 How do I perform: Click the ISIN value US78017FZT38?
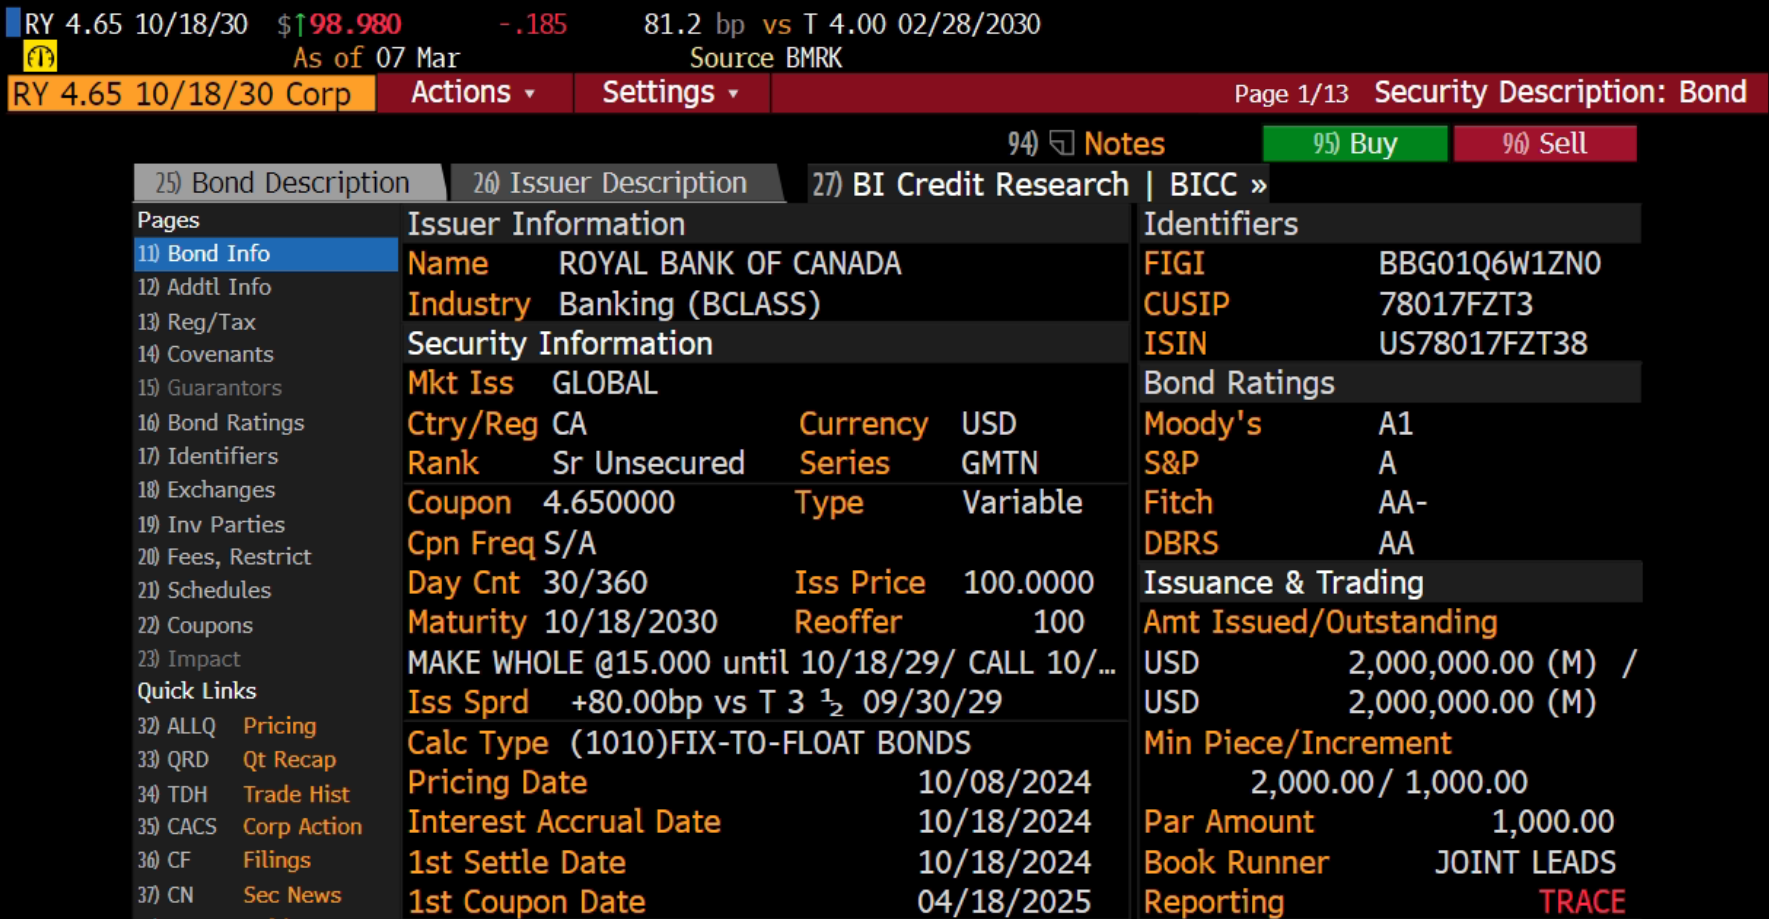point(1483,344)
